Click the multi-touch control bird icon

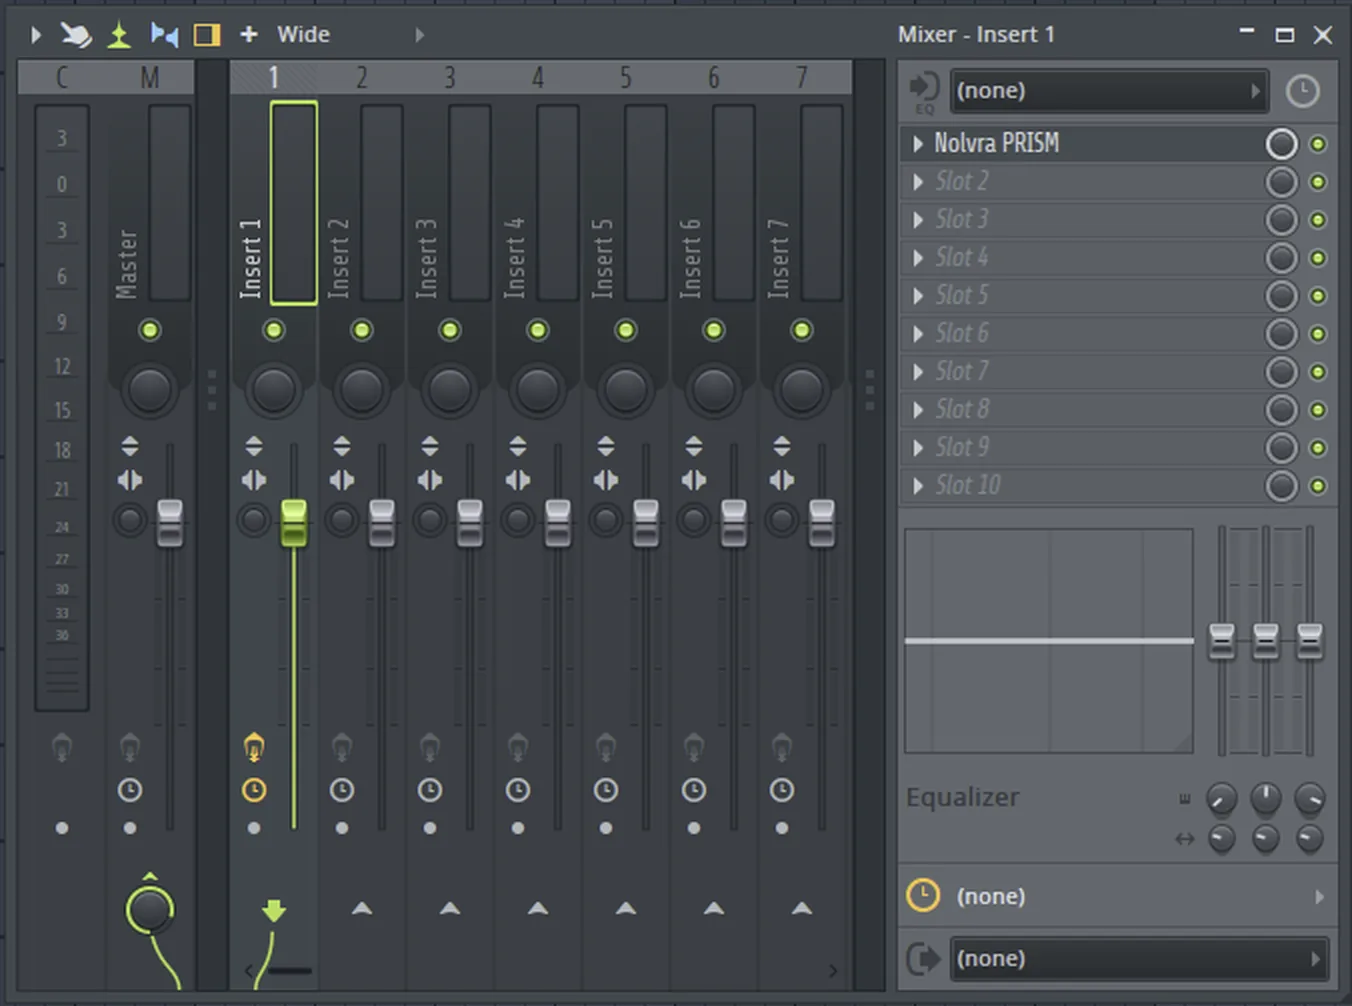(76, 35)
